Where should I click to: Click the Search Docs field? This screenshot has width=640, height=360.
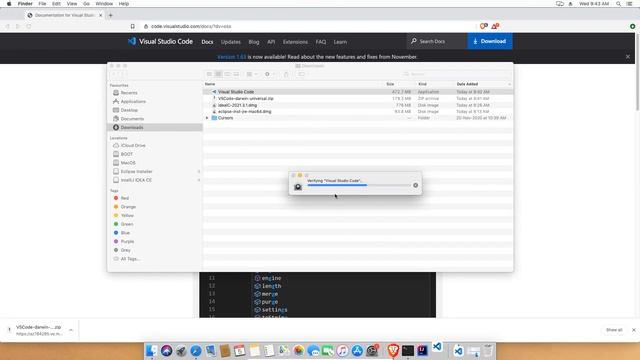coord(437,41)
